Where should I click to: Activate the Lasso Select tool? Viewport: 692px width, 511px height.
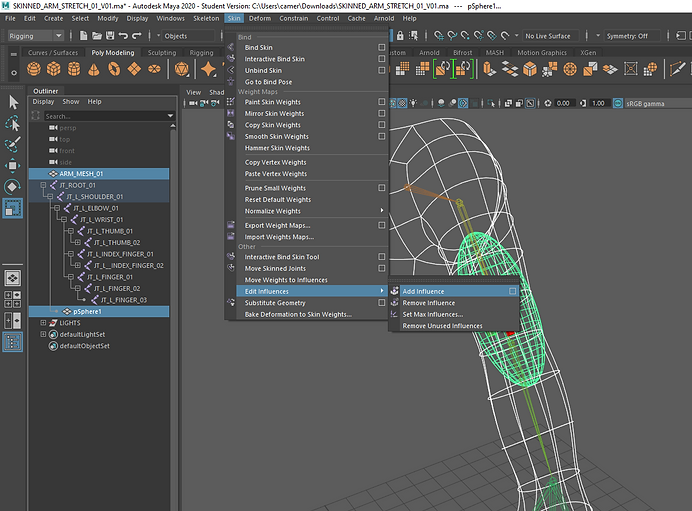tap(12, 124)
